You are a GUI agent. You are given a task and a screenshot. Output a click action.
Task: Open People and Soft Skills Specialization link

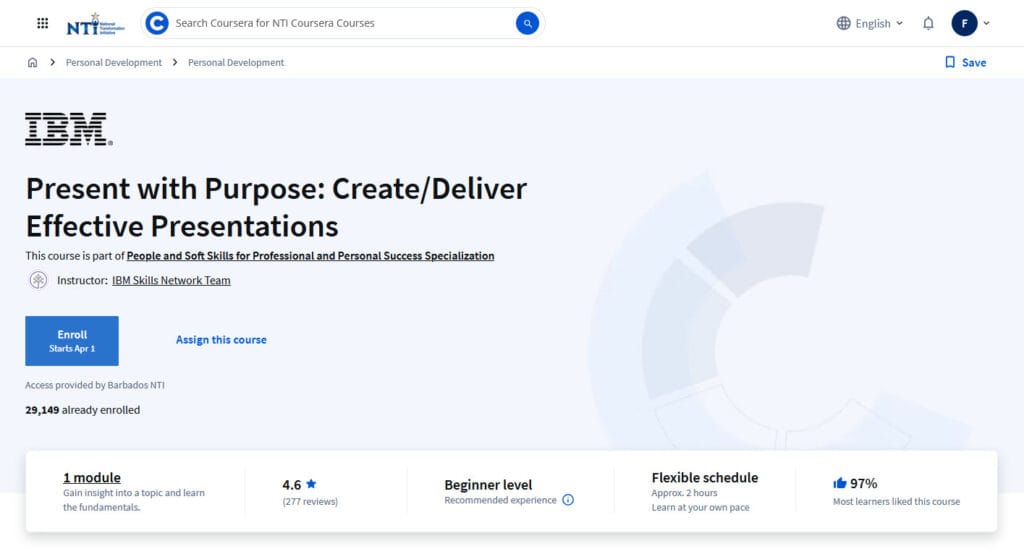coord(310,256)
